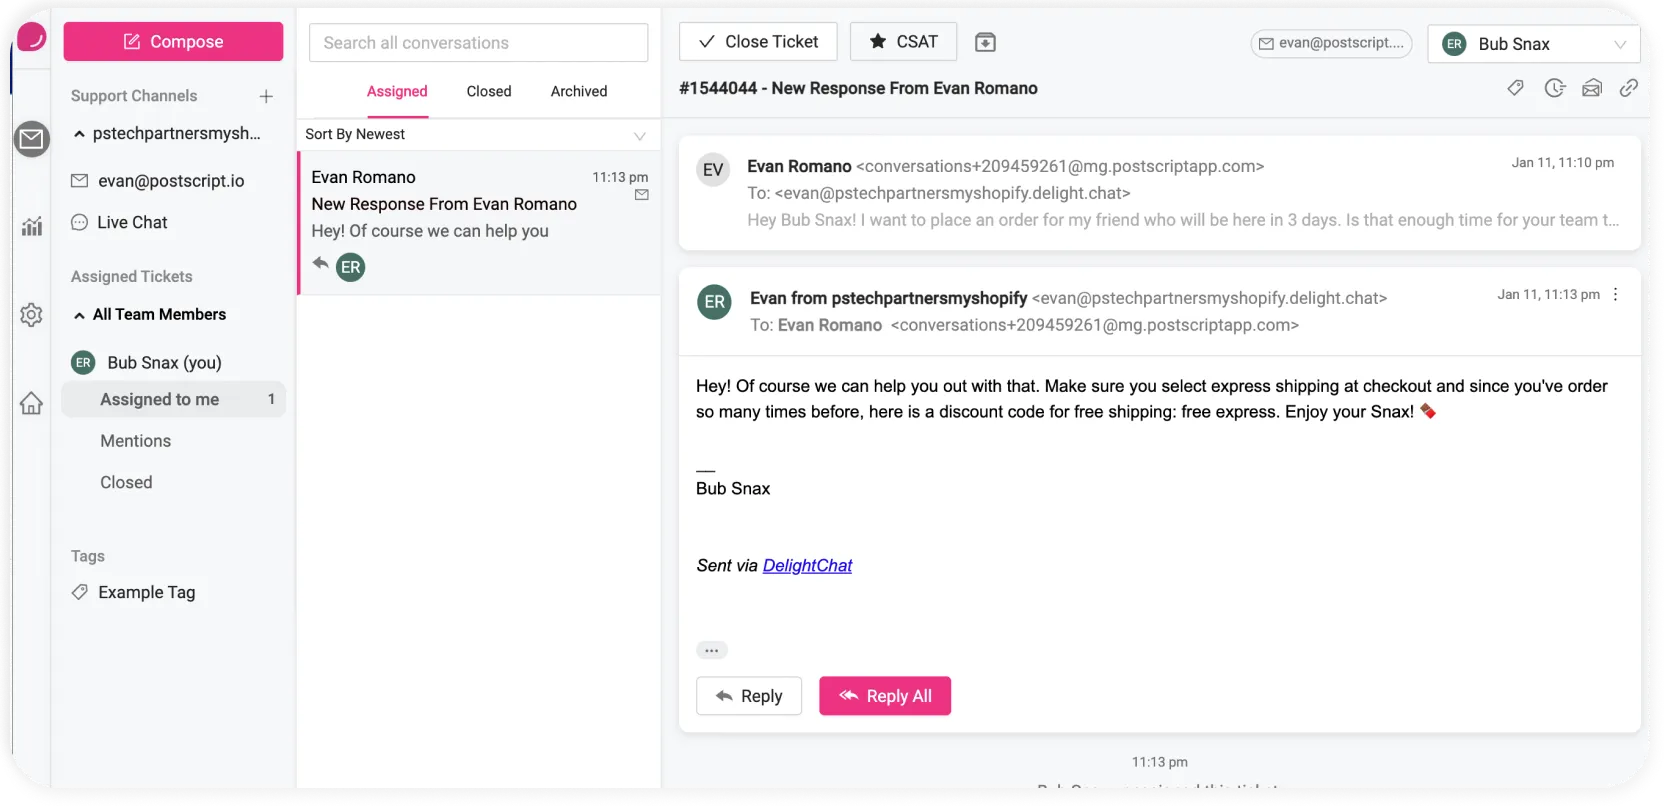Expand quoted text with ellipsis button

pos(711,650)
